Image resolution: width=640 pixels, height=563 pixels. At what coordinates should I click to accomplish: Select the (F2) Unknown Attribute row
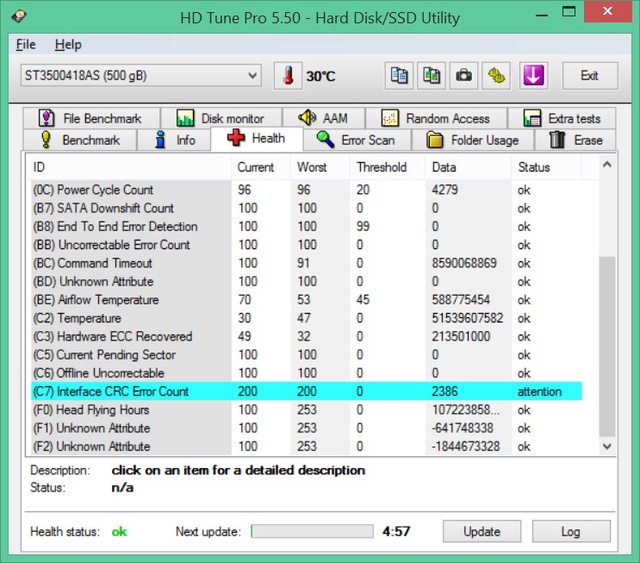pyautogui.click(x=306, y=446)
